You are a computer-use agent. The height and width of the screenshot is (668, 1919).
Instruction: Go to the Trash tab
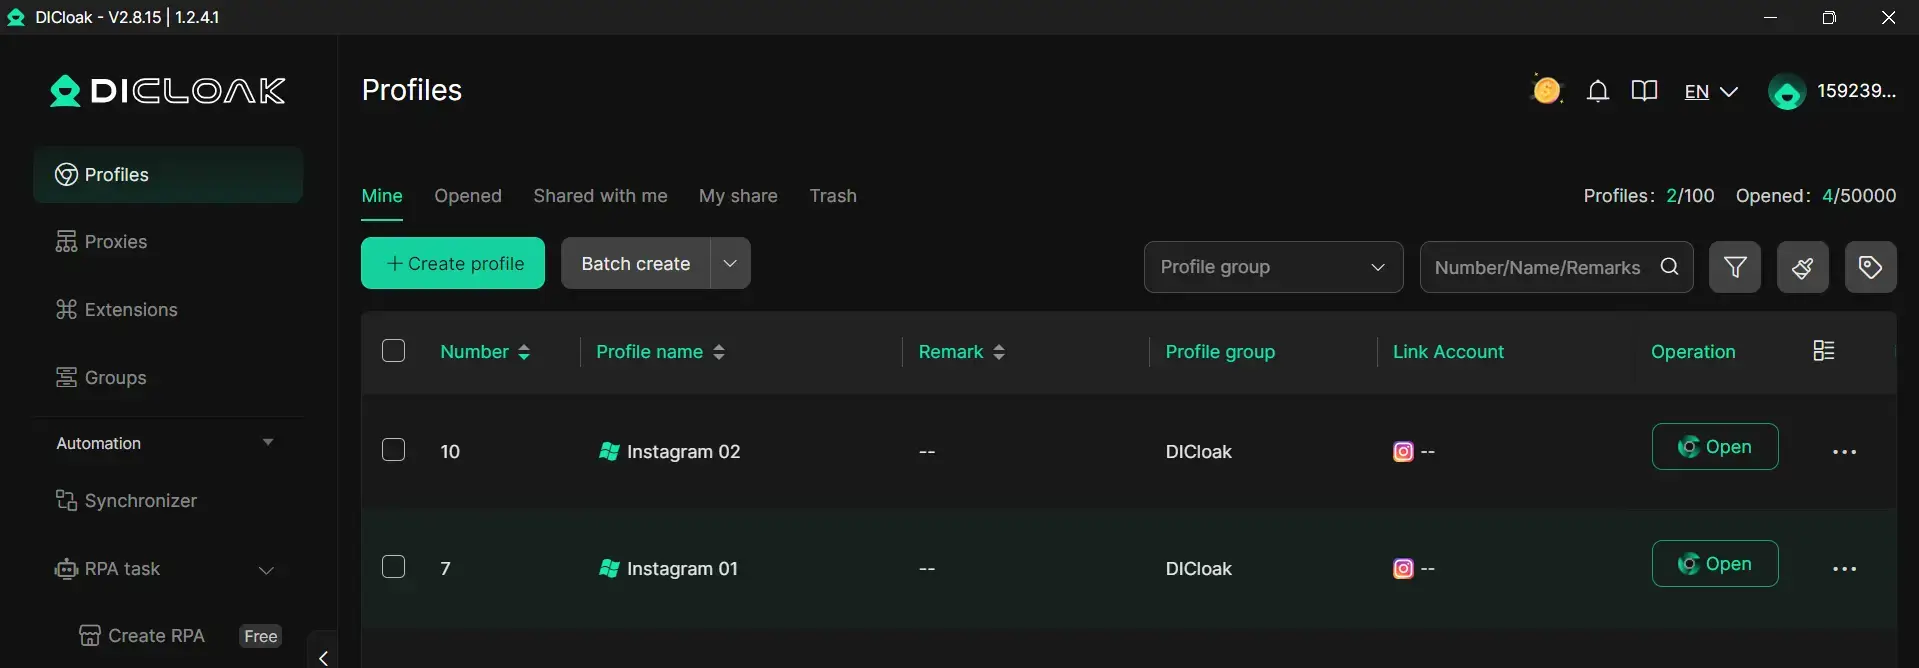tap(833, 196)
